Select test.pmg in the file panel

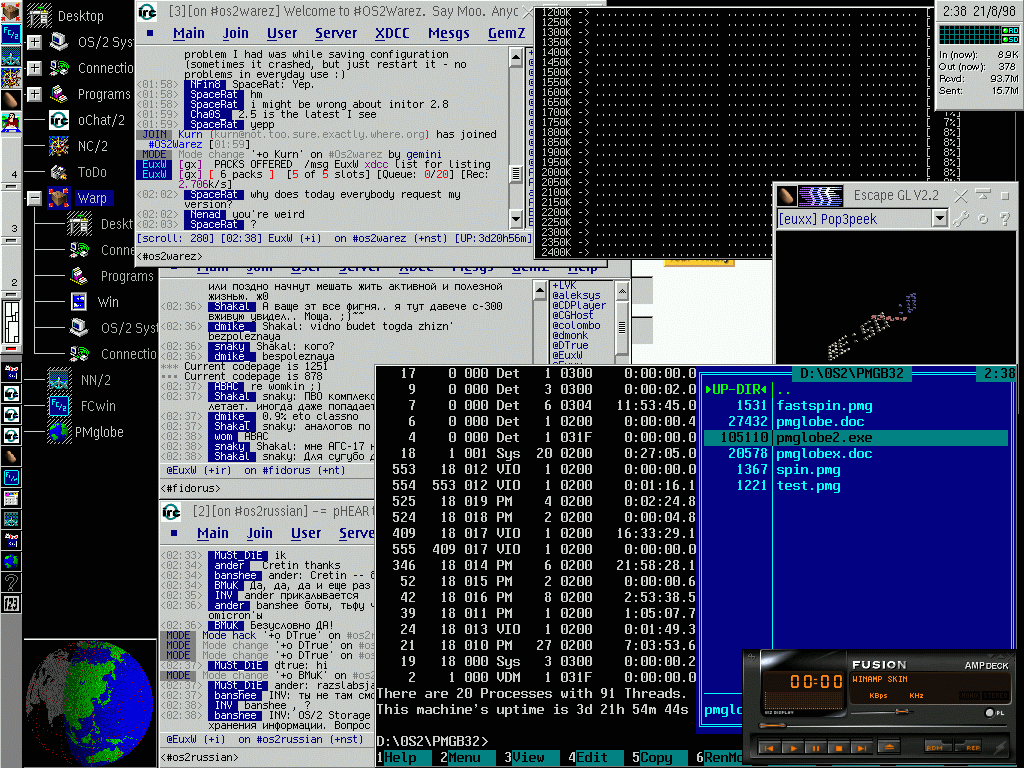(808, 486)
